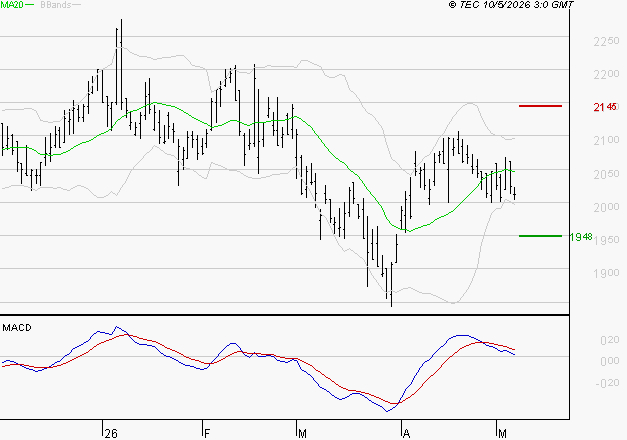Image resolution: width=627 pixels, height=440 pixels.
Task: Click the F month marker on time axis
Action: (207, 433)
